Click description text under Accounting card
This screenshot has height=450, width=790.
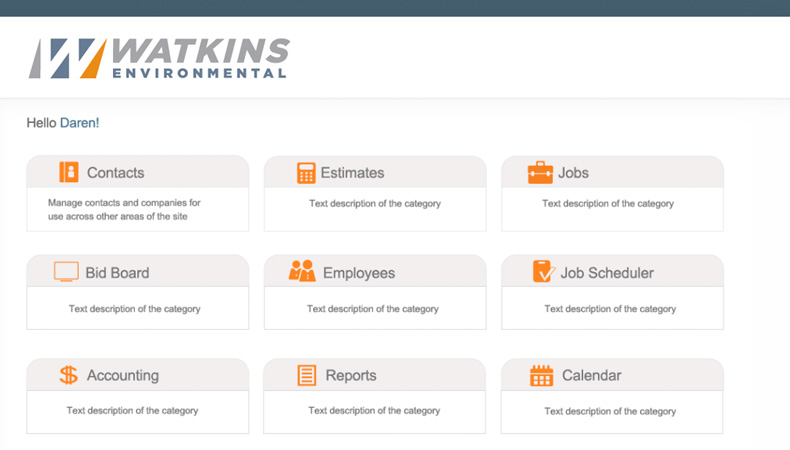pyautogui.click(x=133, y=411)
